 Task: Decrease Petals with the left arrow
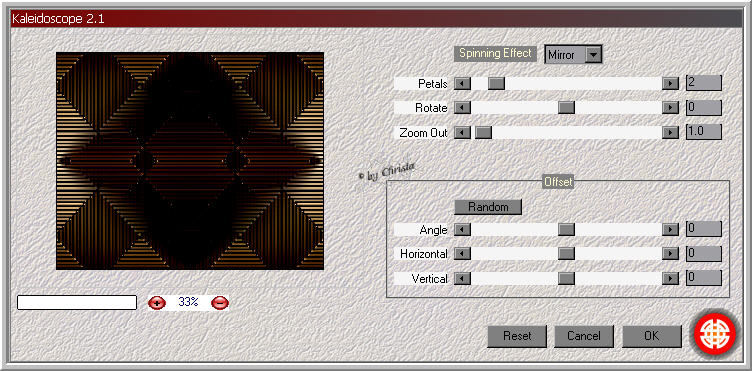point(462,83)
